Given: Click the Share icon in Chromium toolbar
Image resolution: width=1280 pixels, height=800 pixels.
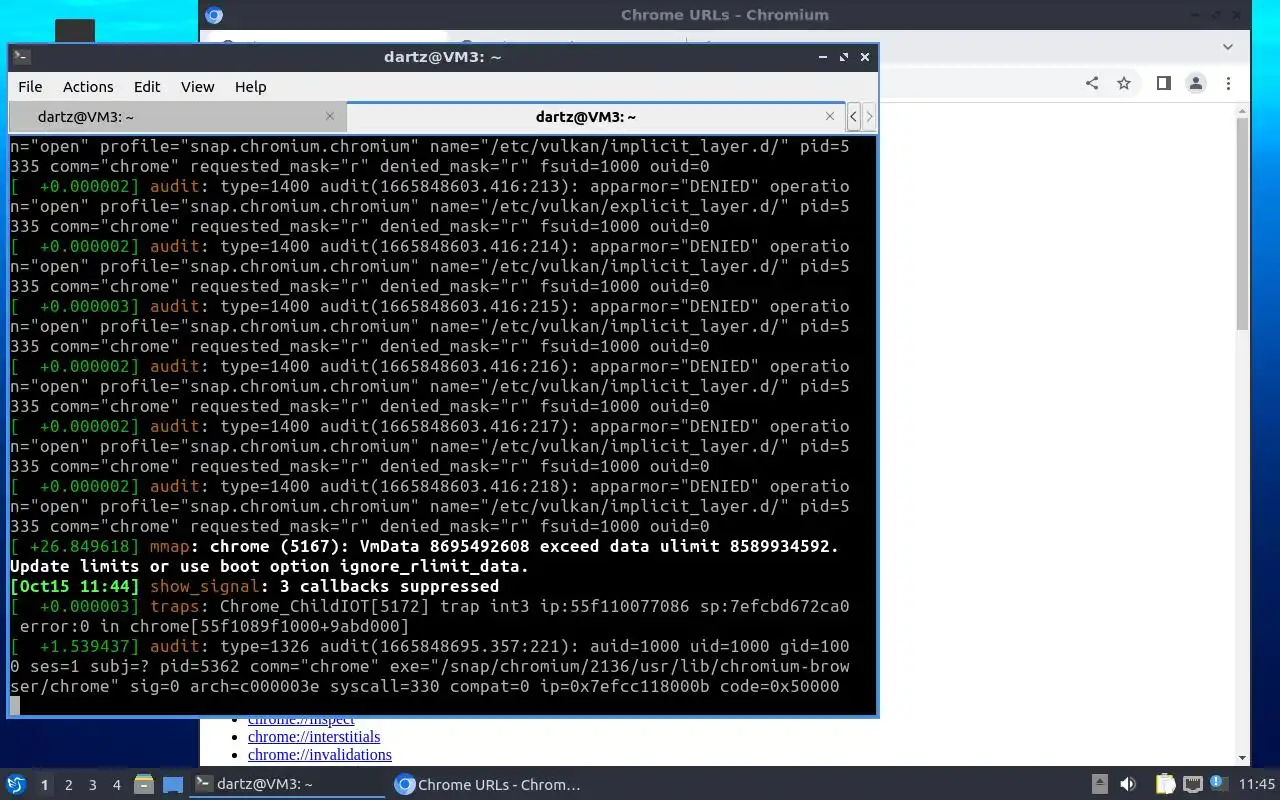Looking at the screenshot, I should click(1092, 84).
